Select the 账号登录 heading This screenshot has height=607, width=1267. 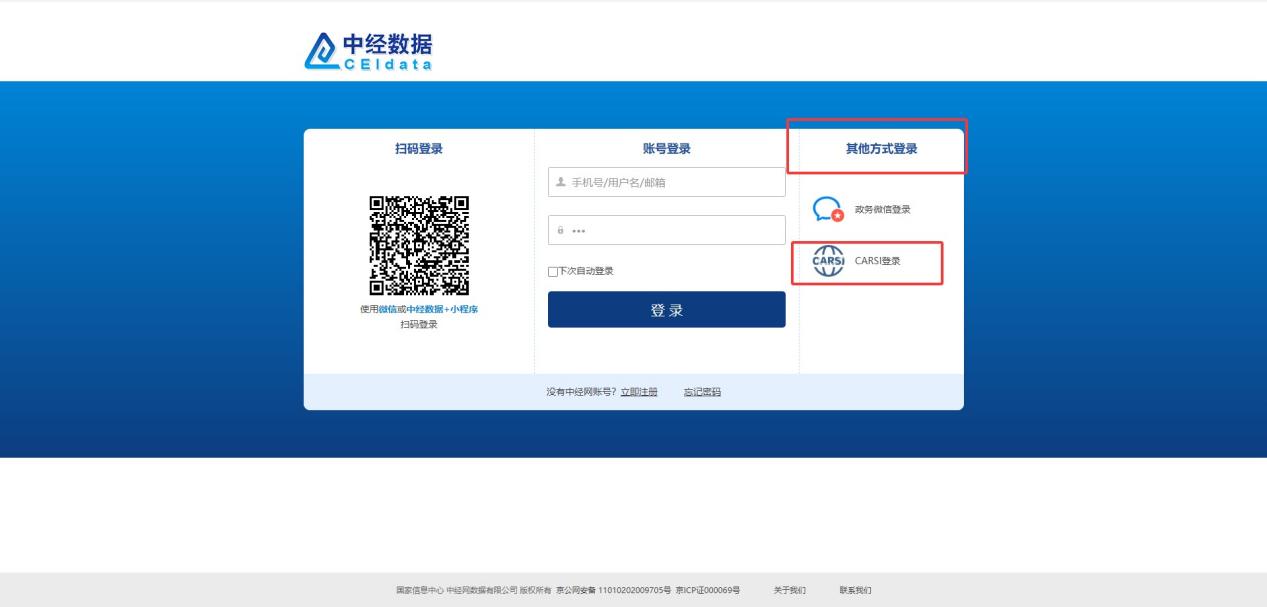coord(666,149)
